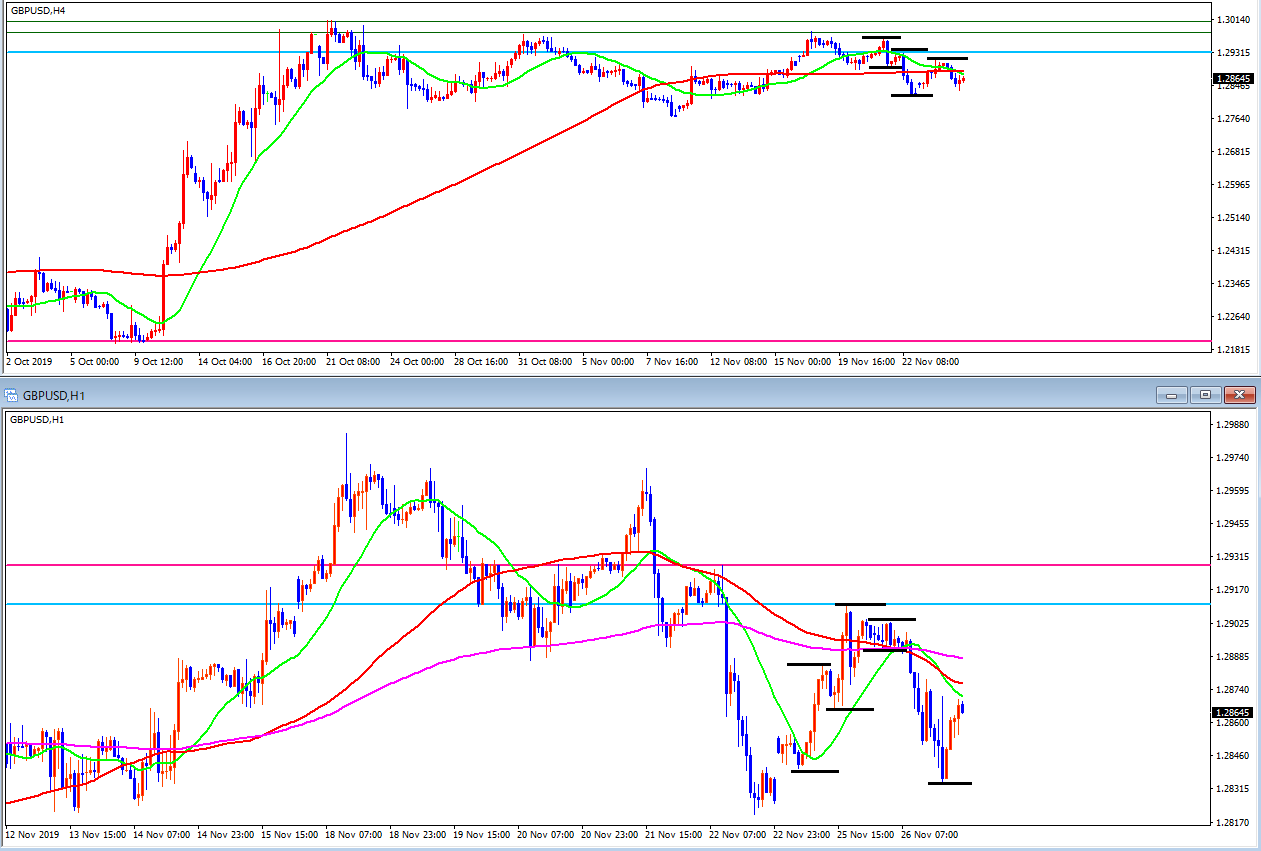Close the GBPUSD,H1 chart window
This screenshot has height=851, width=1261.
1239,394
